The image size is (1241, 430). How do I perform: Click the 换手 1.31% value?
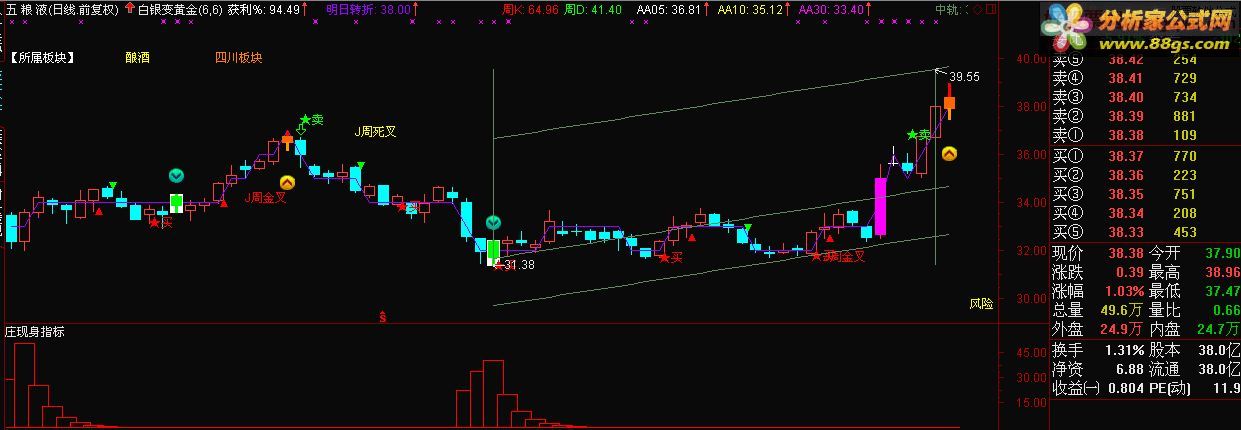tap(1123, 350)
